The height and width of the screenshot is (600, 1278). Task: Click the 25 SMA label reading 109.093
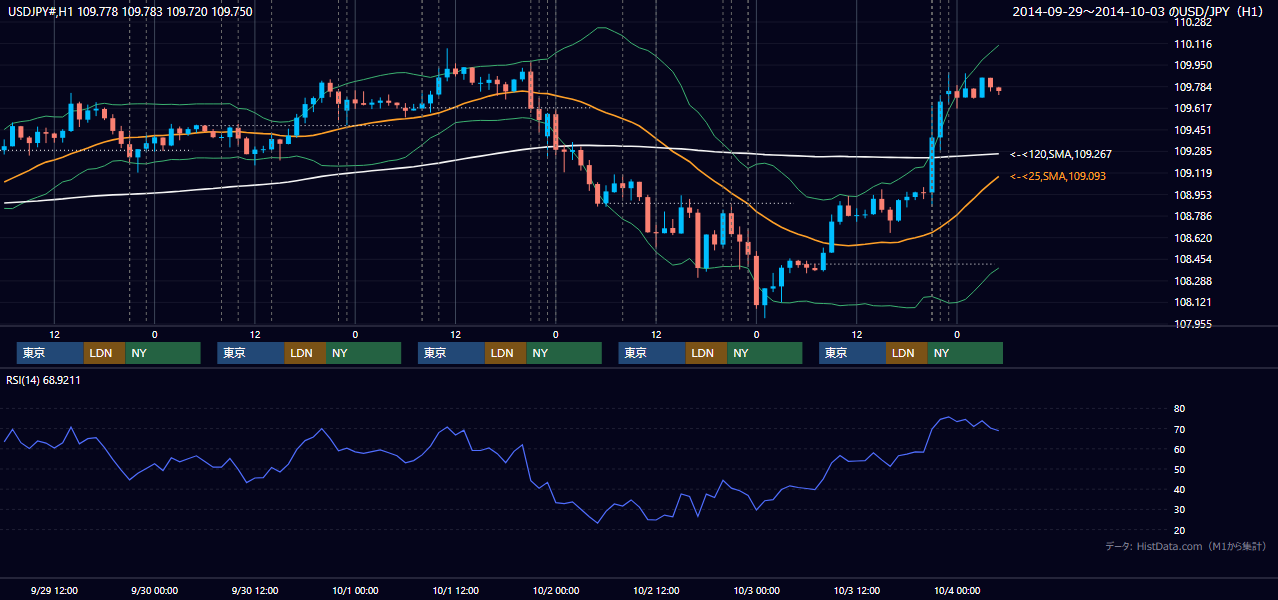point(1058,176)
